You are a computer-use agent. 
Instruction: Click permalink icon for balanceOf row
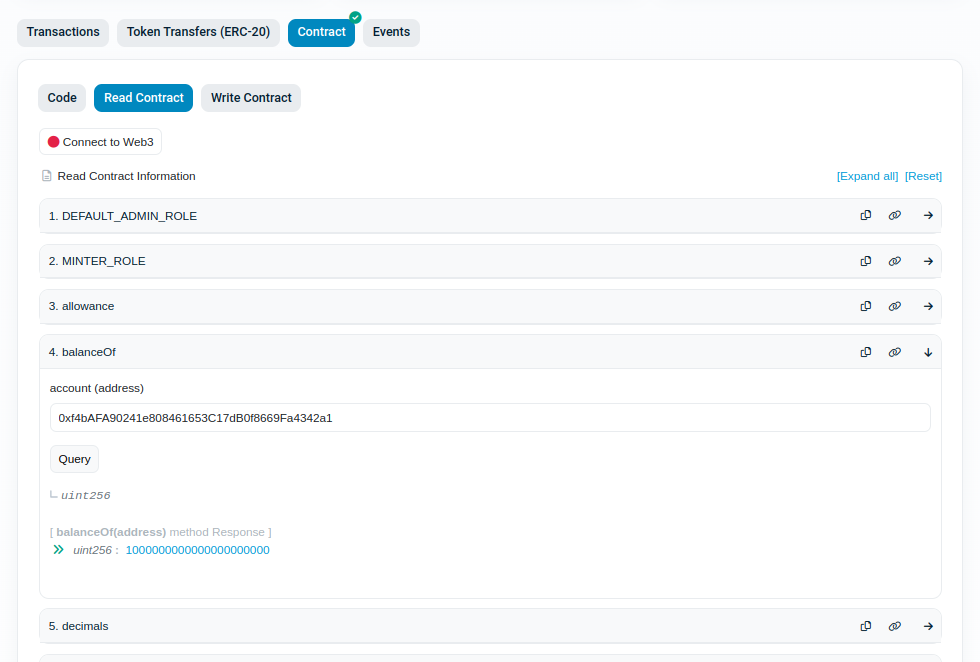click(895, 352)
